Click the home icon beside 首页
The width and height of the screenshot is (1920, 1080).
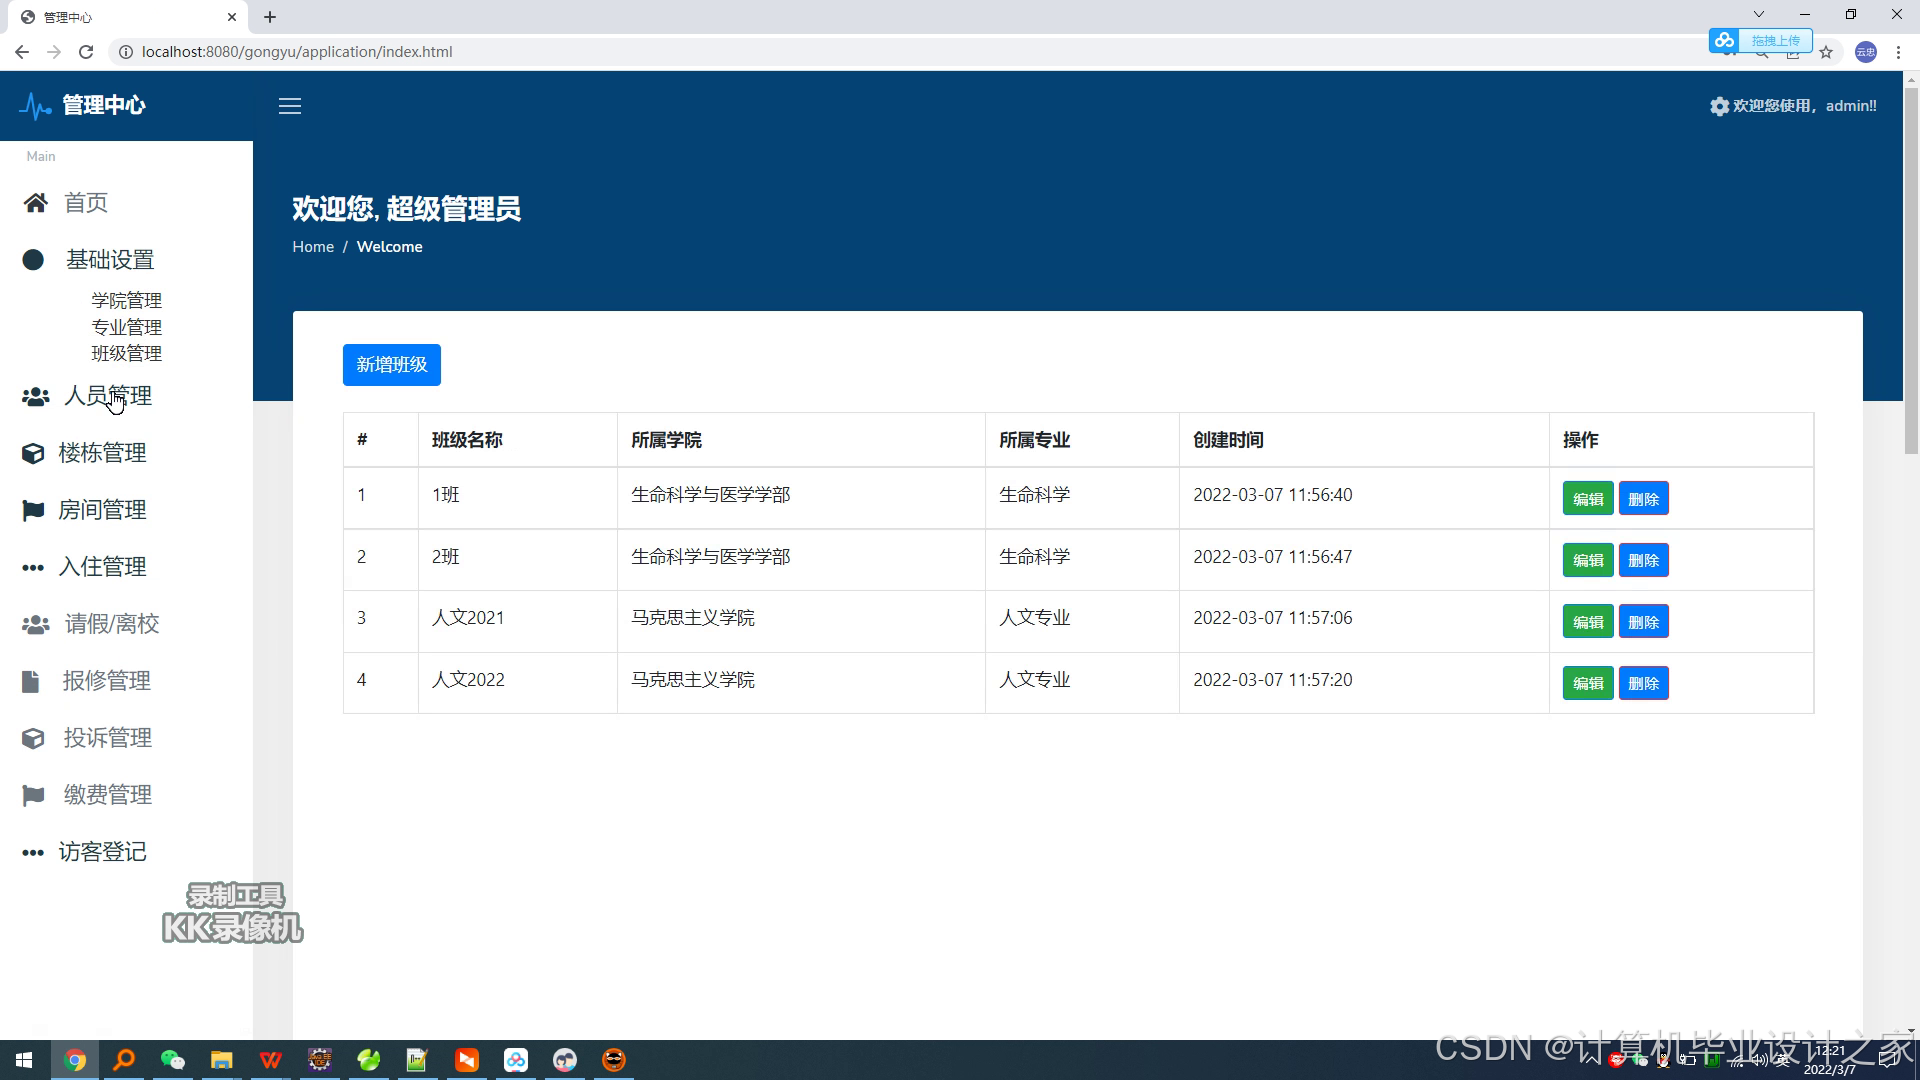click(36, 203)
